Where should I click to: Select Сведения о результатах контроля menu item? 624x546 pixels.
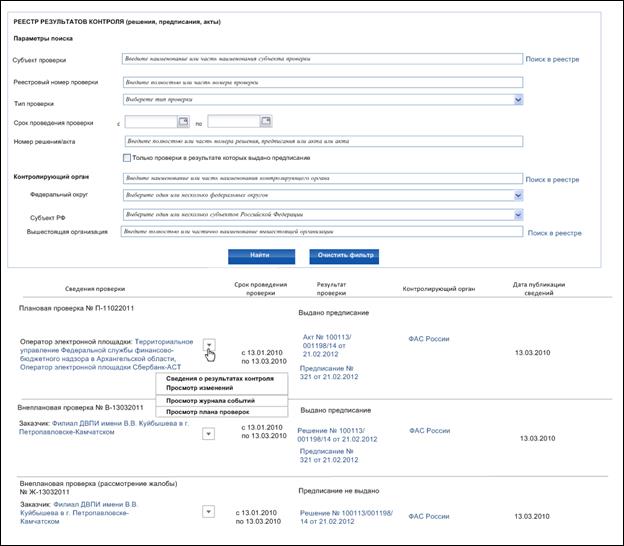[220, 378]
